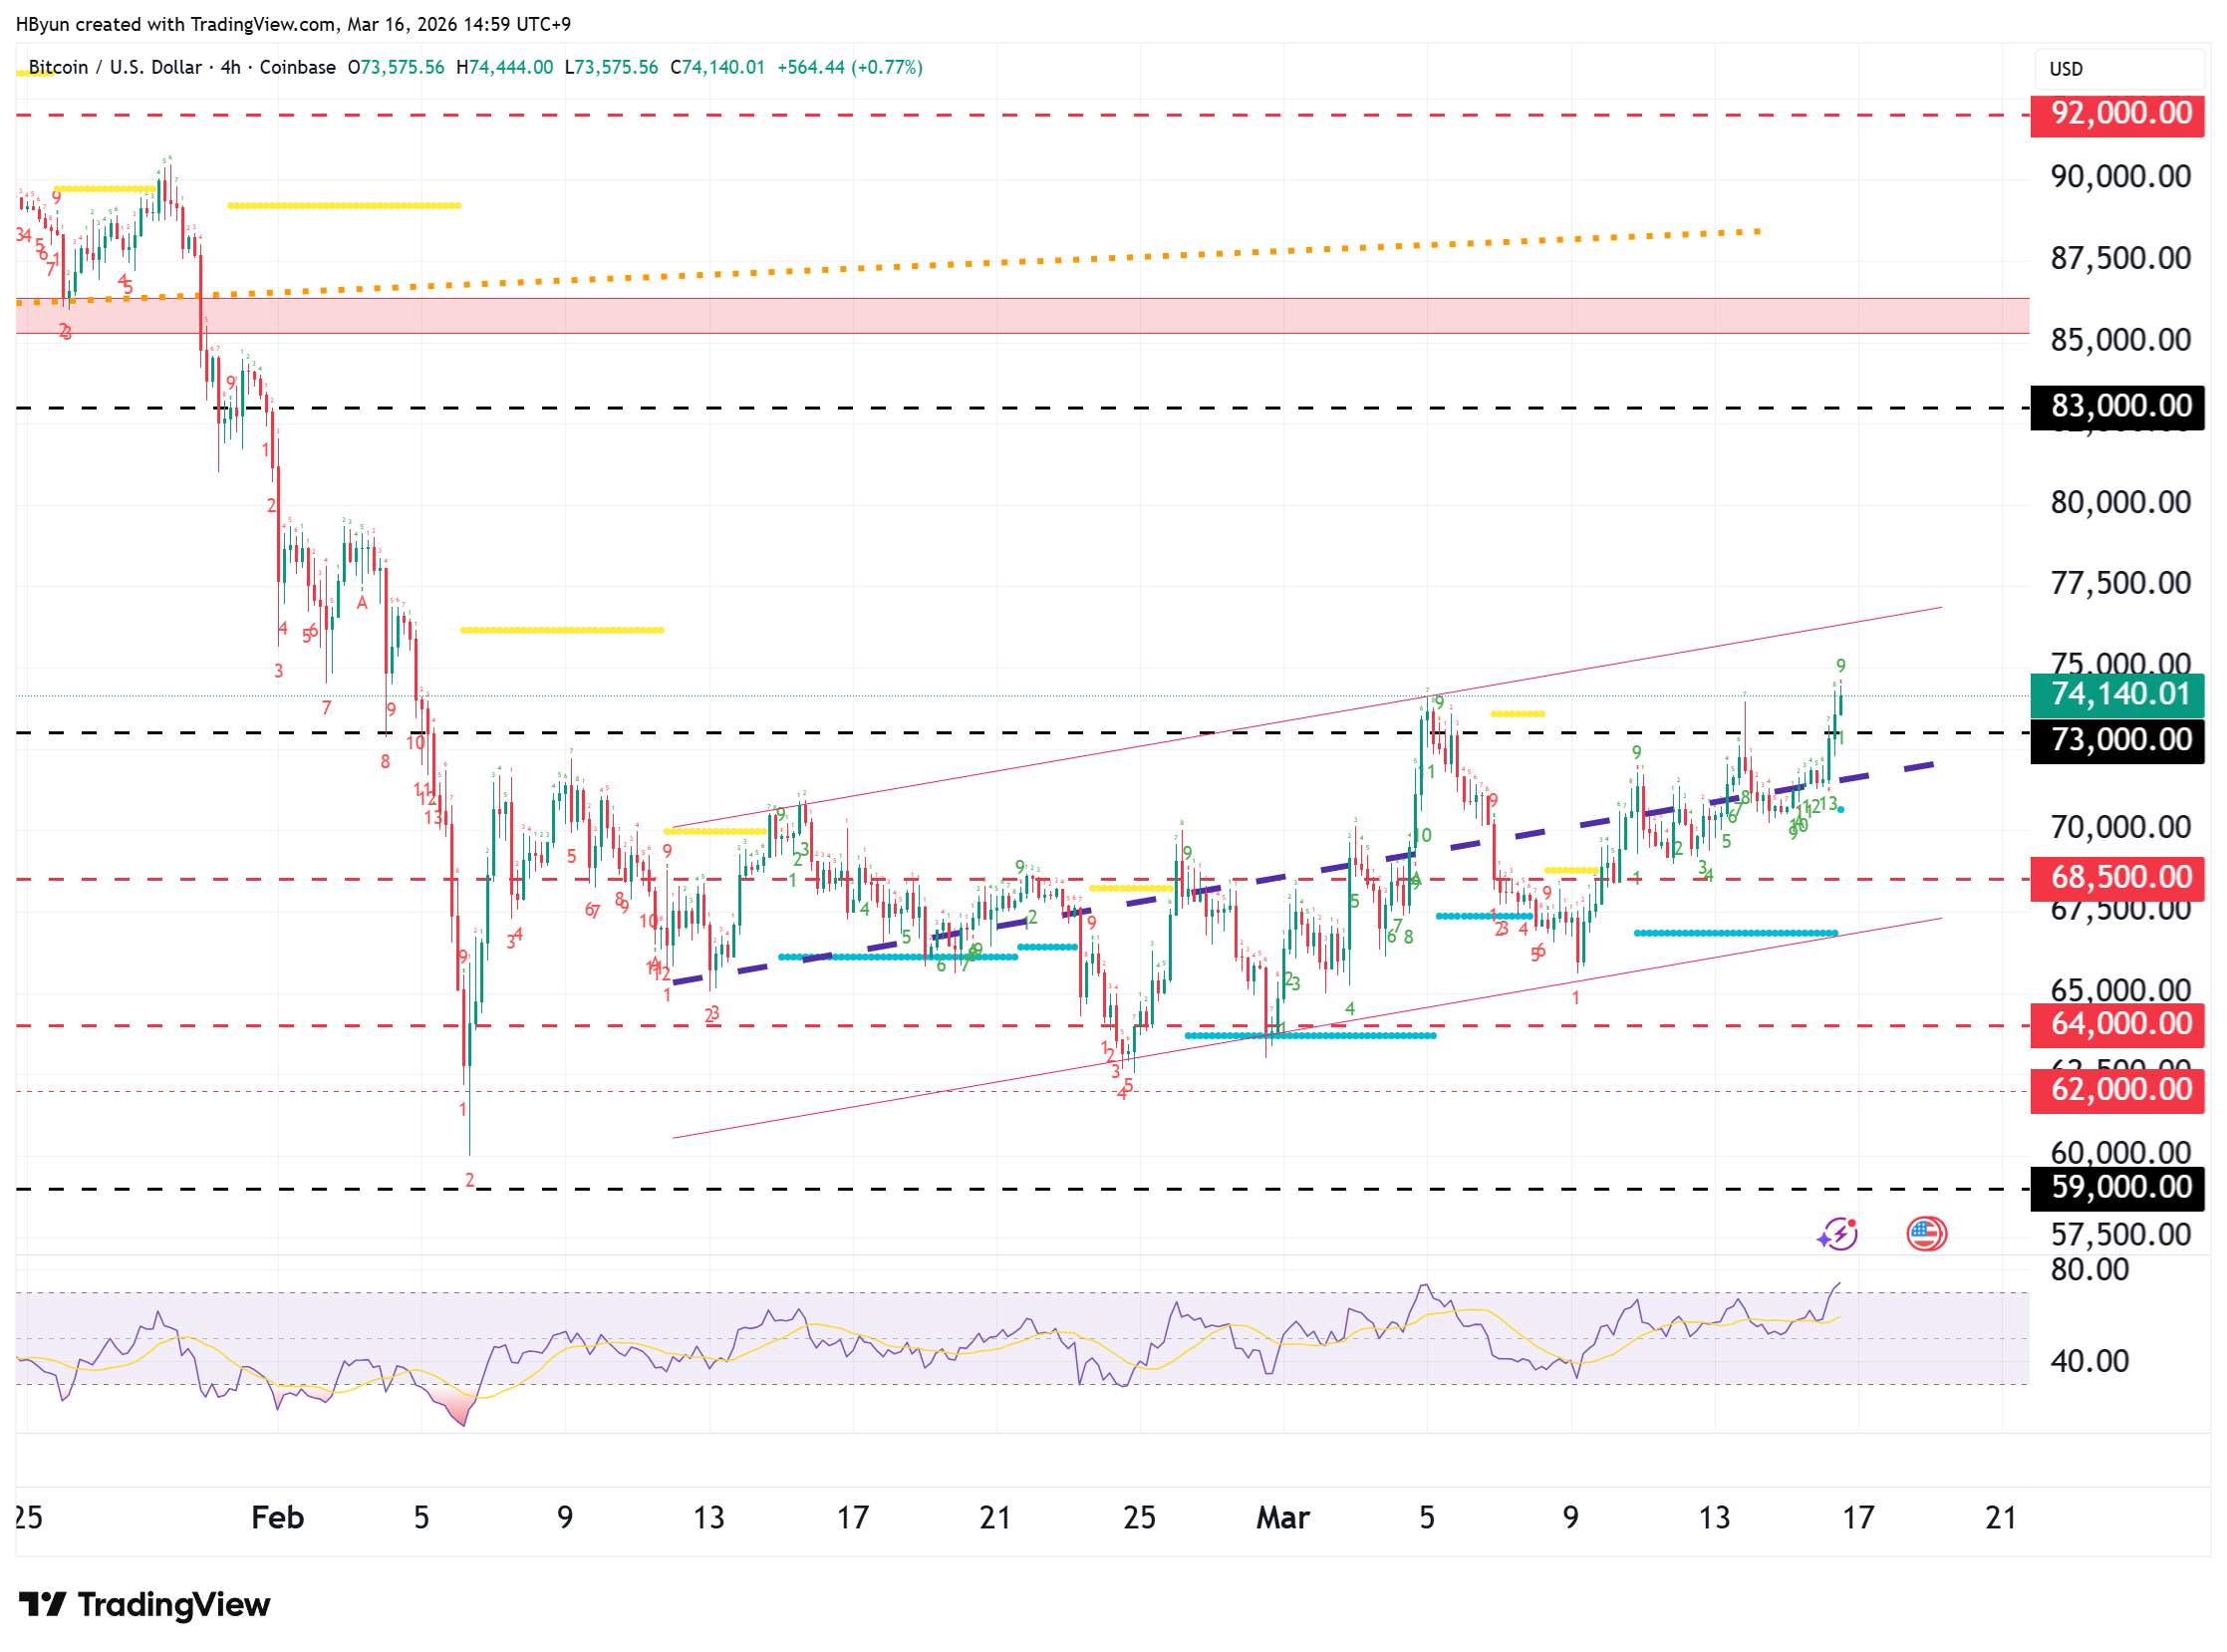Image resolution: width=2227 pixels, height=1652 pixels.
Task: Click the RSI 80.00 scale label
Action: [2088, 1270]
